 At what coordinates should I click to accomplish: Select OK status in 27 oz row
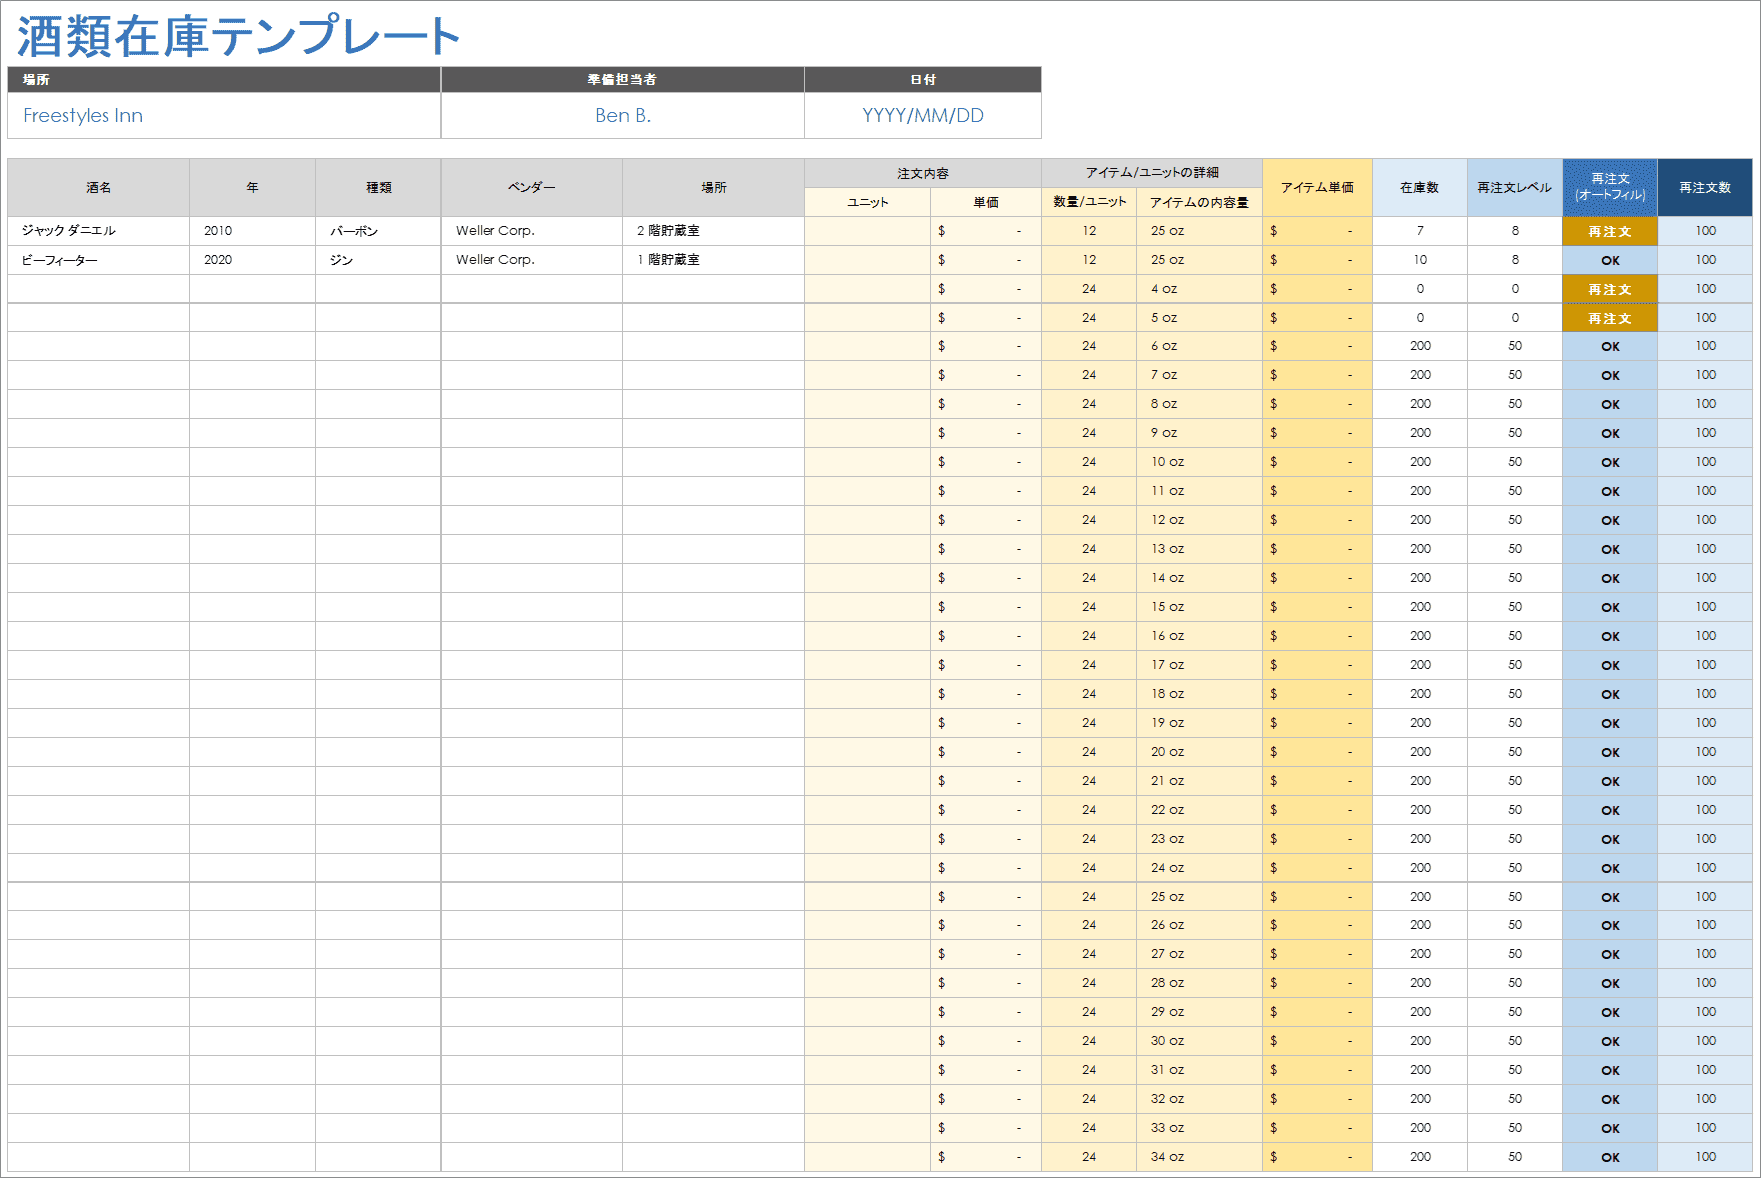coord(1610,954)
